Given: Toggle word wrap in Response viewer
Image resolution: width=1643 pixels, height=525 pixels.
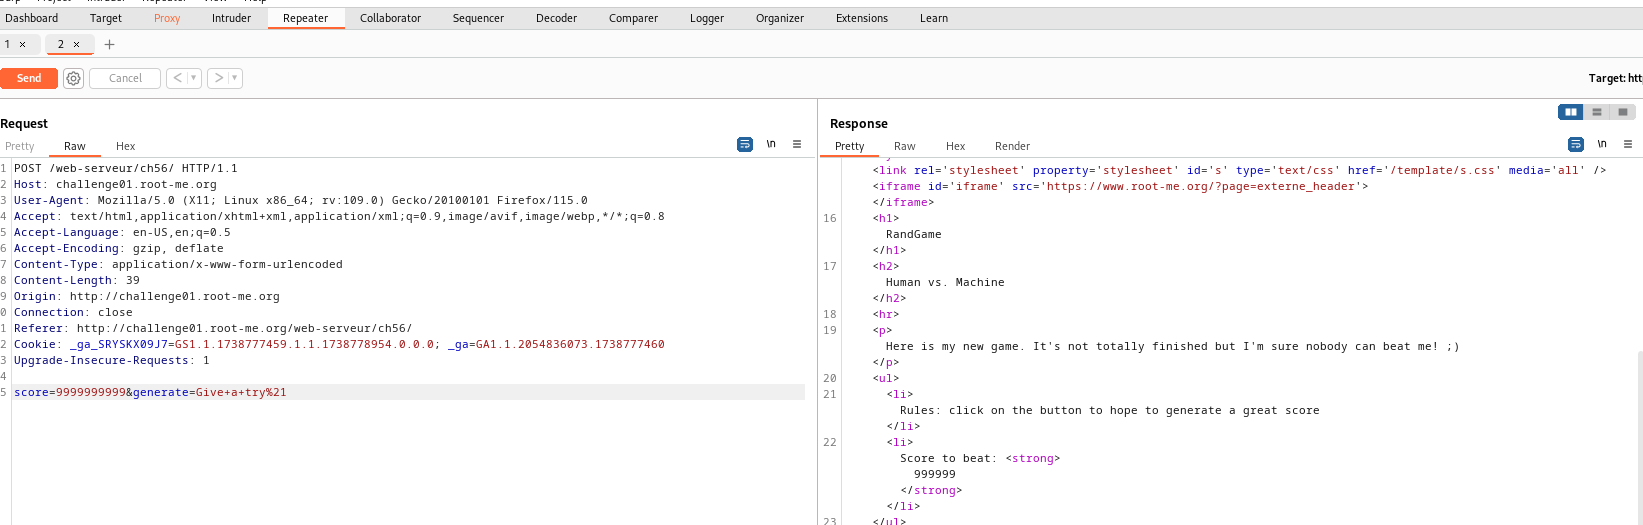Looking at the screenshot, I should pyautogui.click(x=1576, y=145).
